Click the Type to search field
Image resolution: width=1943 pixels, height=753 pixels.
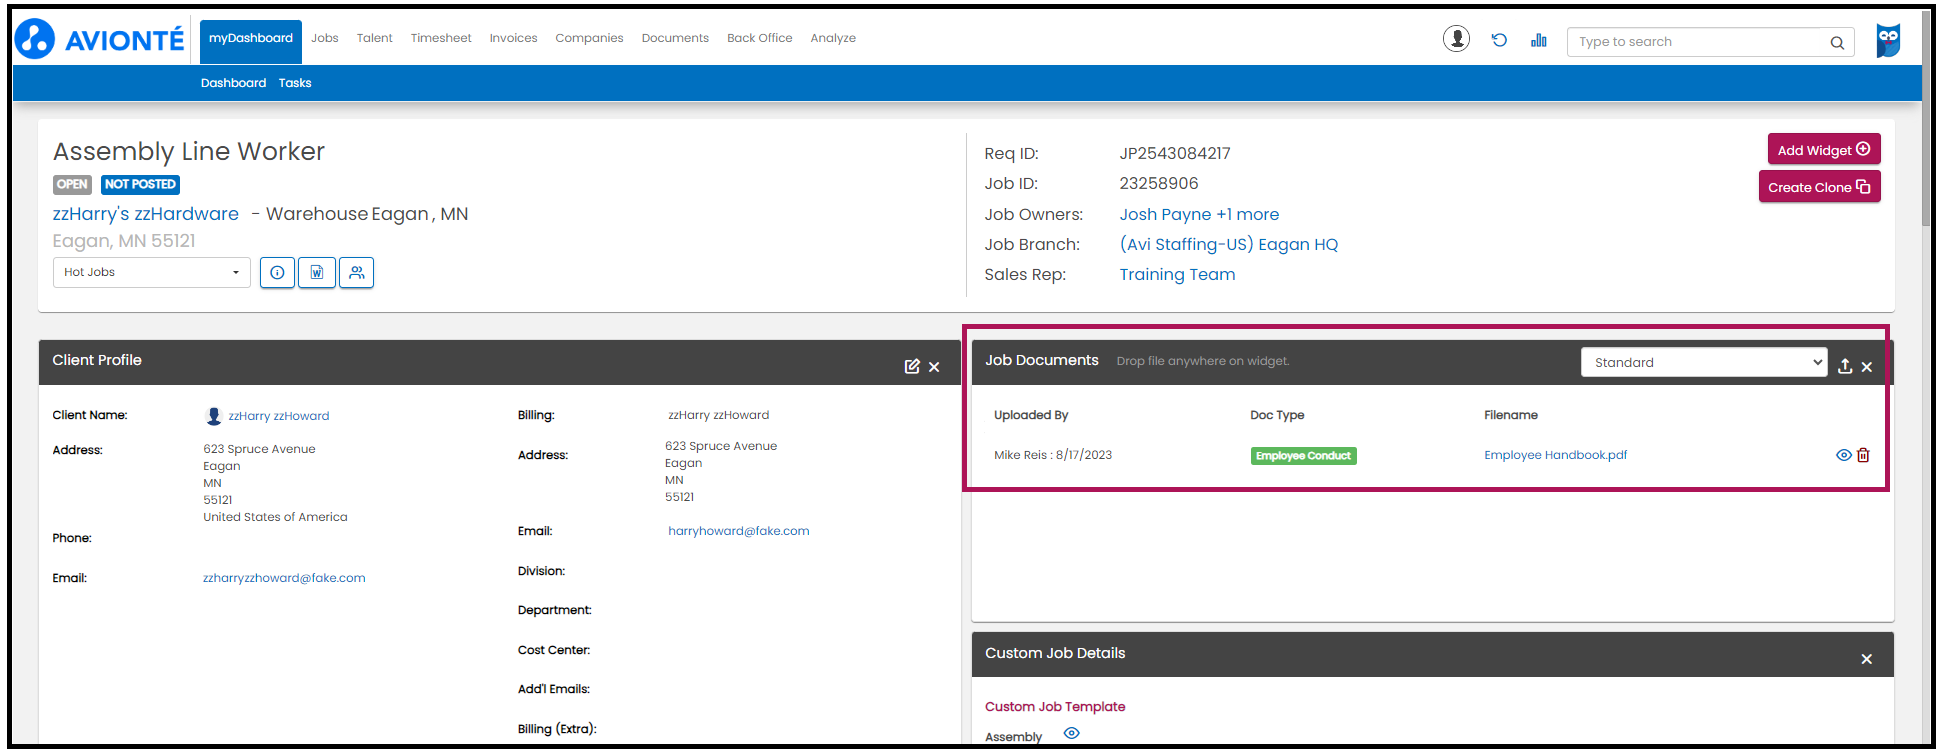coord(1700,42)
